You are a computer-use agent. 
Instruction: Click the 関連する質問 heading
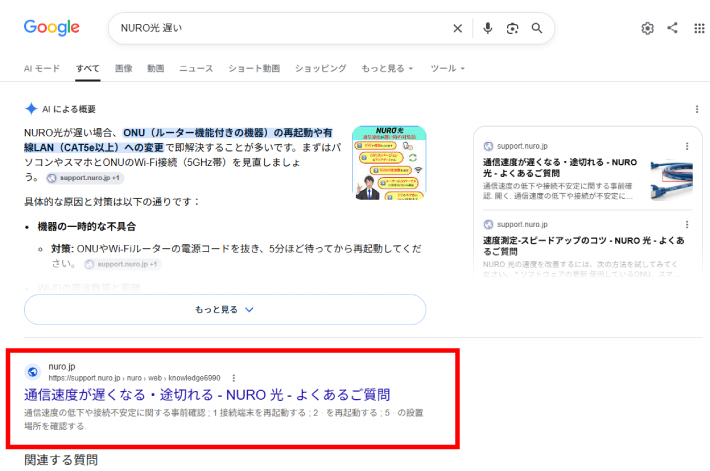[x=61, y=460]
